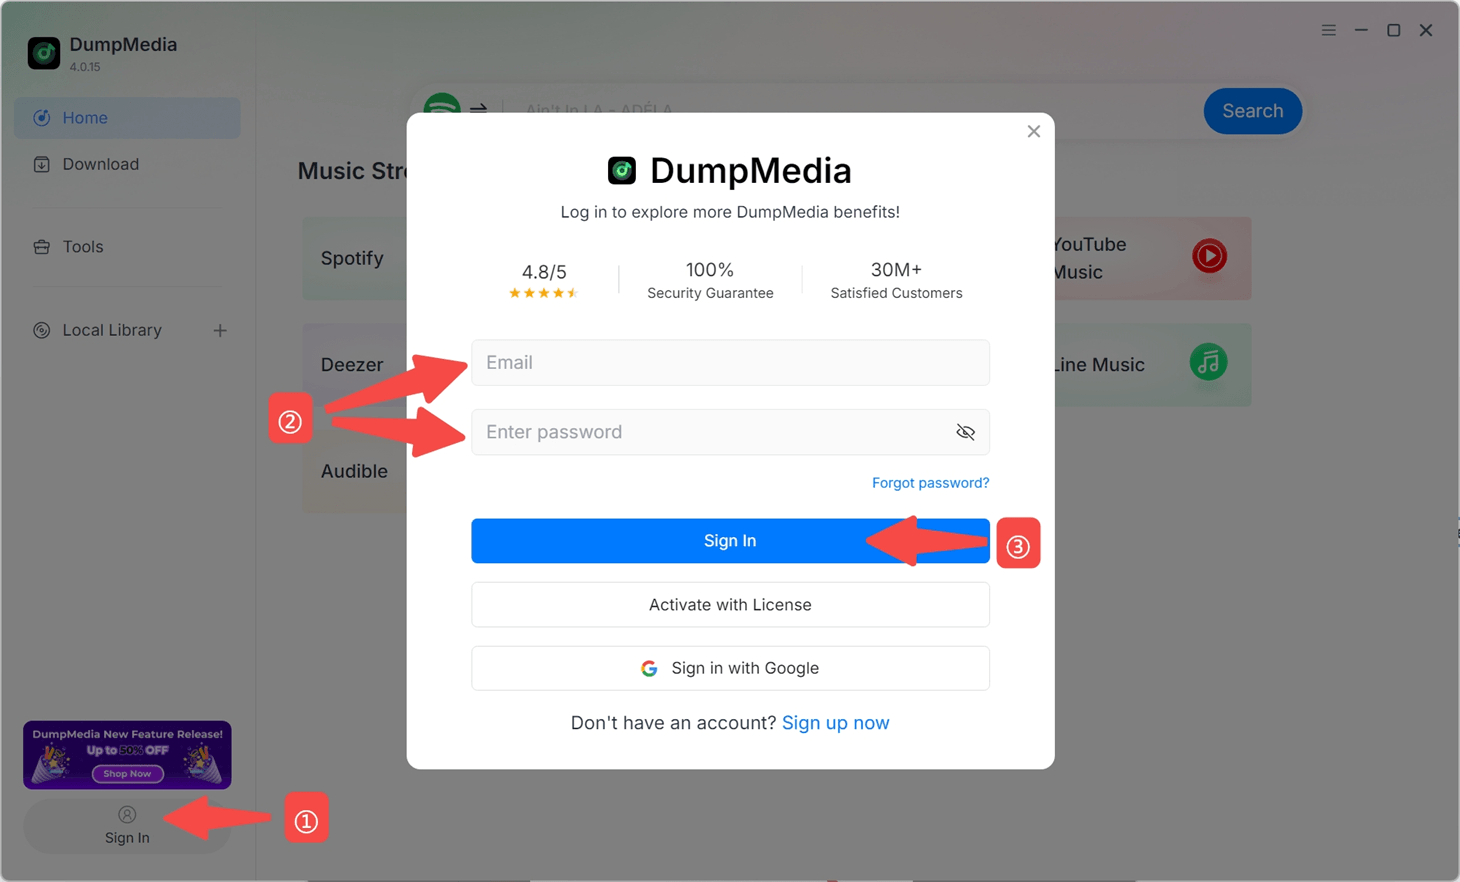This screenshot has width=1460, height=882.
Task: Click the sidebar Sign In button
Action: pos(127,826)
